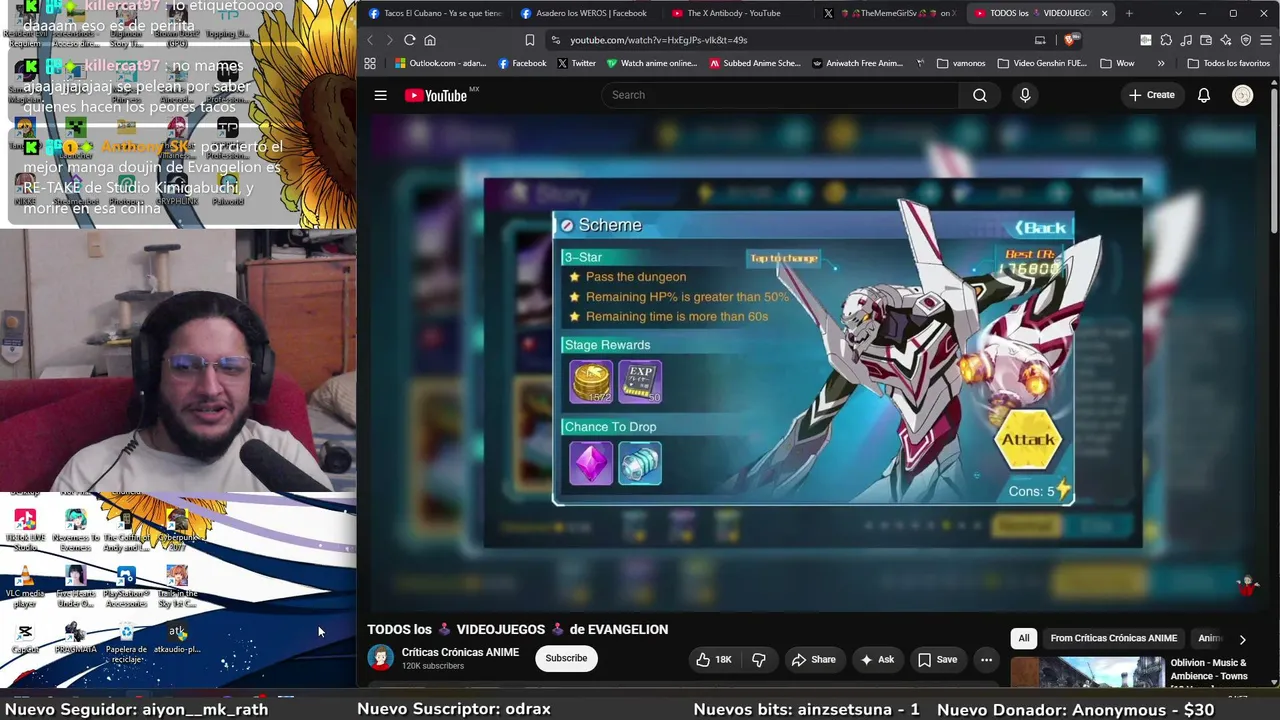The height and width of the screenshot is (720, 1280).
Task: Open the Create button menu
Action: point(1151,95)
